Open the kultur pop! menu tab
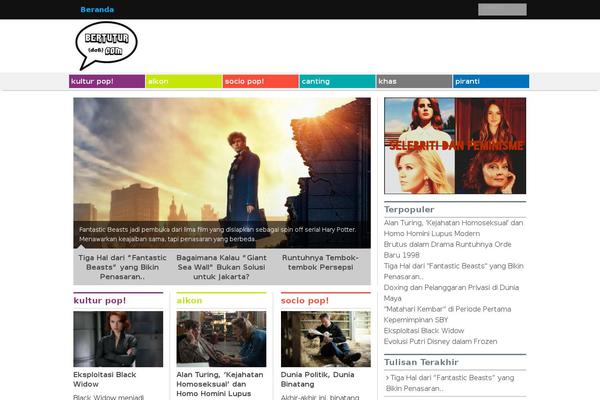 point(107,81)
